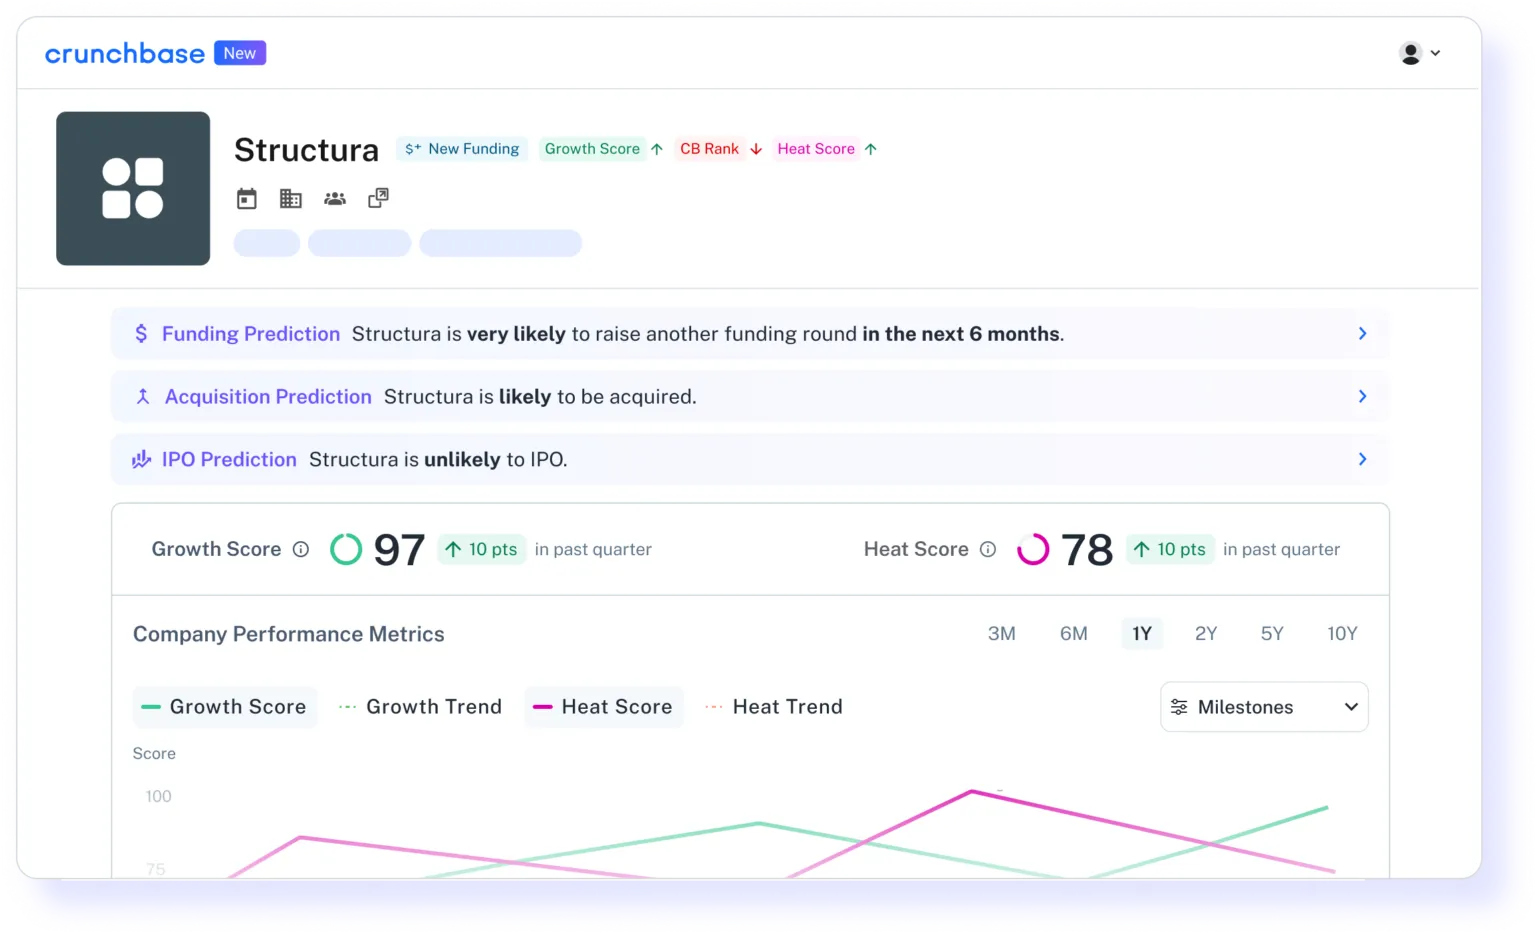Viewport: 1536px width, 934px height.
Task: Open the Heat Score info icon
Action: tap(988, 549)
